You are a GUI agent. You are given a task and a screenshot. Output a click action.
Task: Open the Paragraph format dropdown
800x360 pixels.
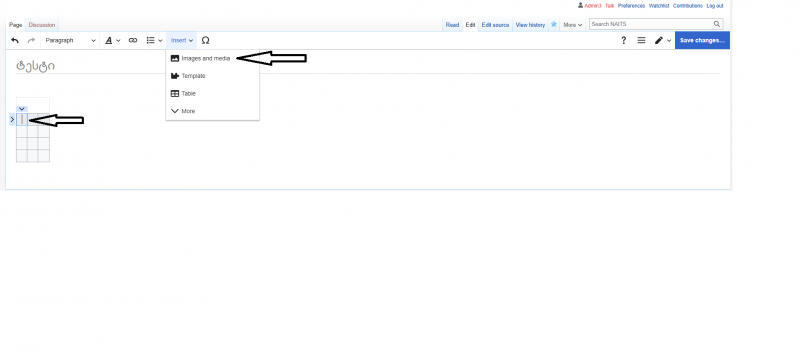coord(70,40)
